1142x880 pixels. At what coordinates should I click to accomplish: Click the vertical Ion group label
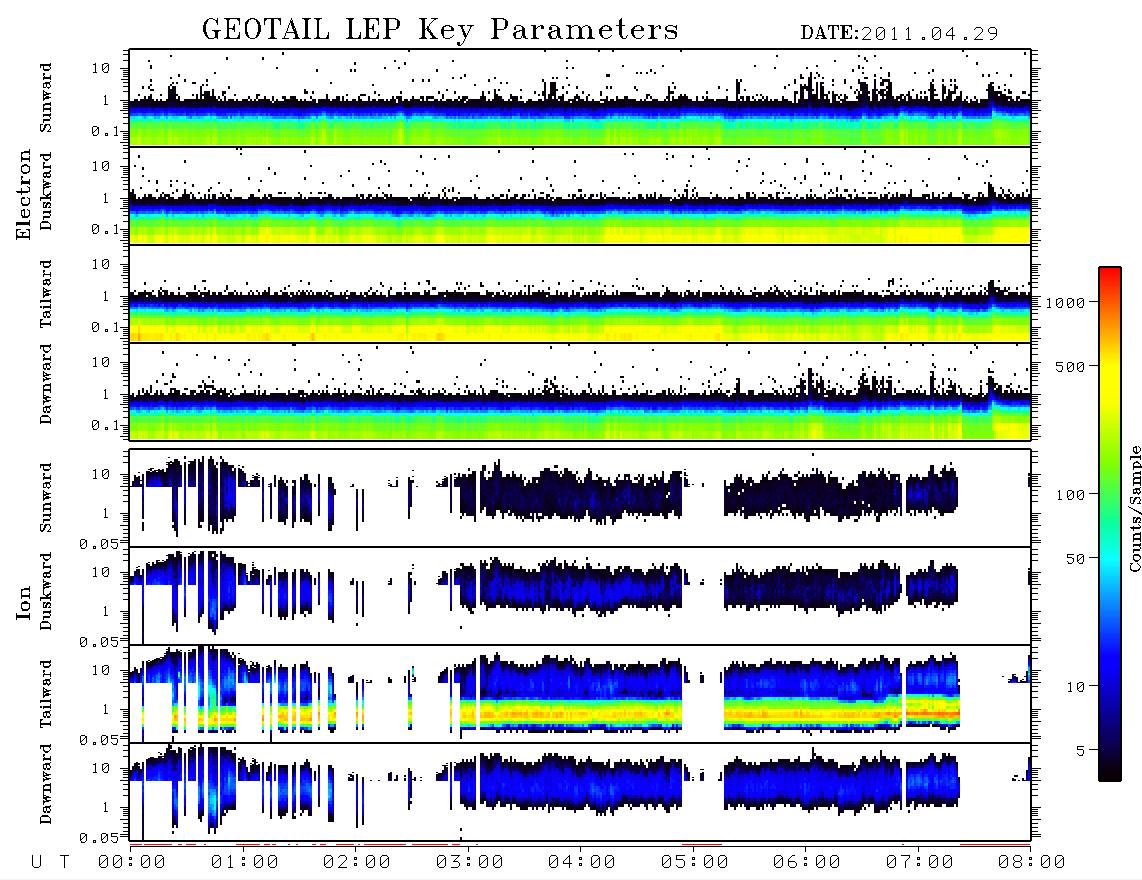pos(24,602)
